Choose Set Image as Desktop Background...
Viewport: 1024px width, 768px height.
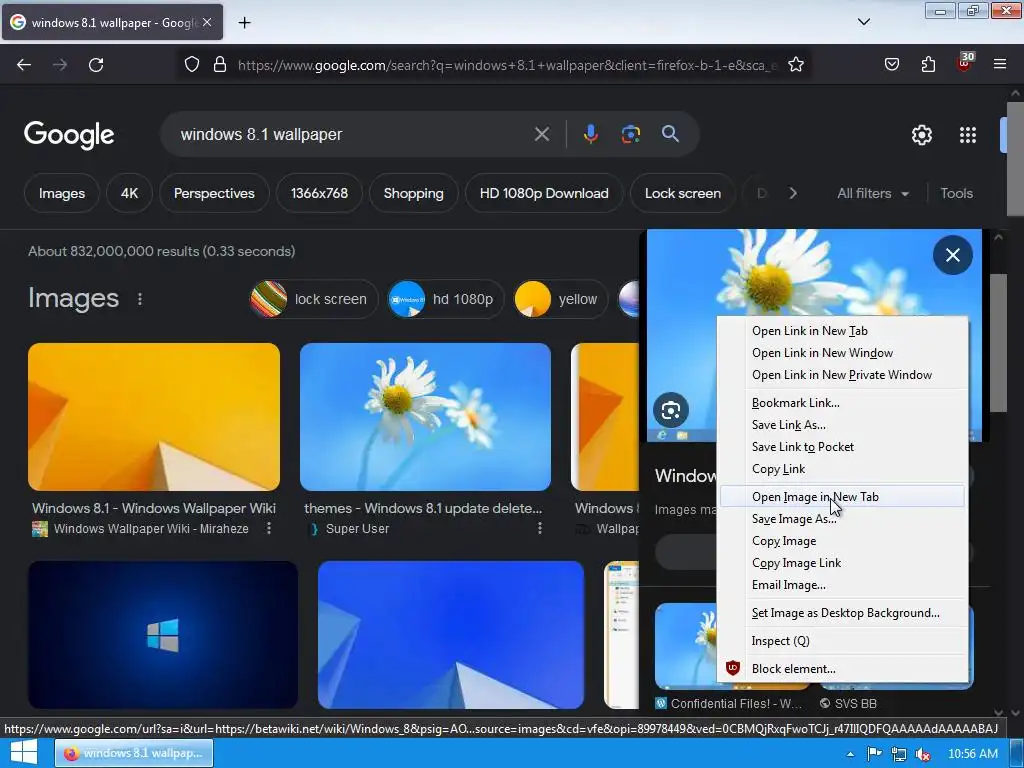842,613
